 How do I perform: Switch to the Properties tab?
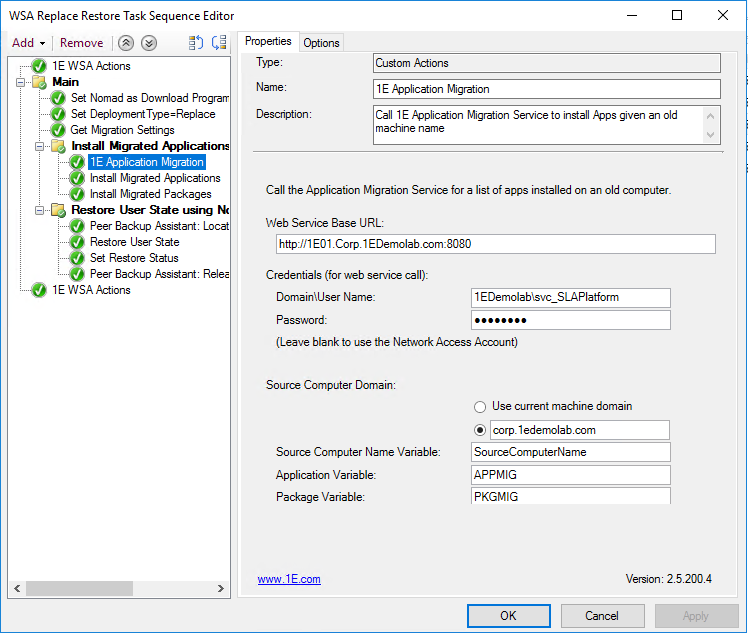pos(268,42)
